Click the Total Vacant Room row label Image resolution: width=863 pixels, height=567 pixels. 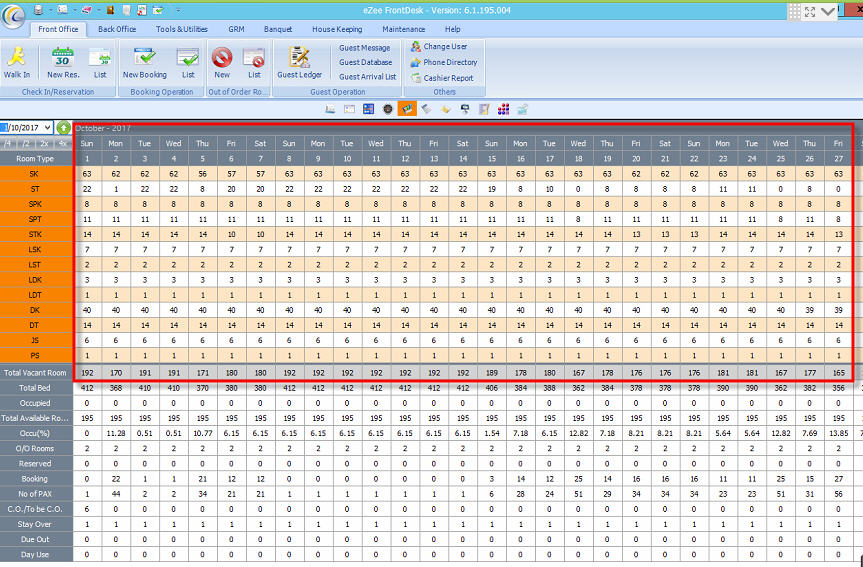point(35,373)
